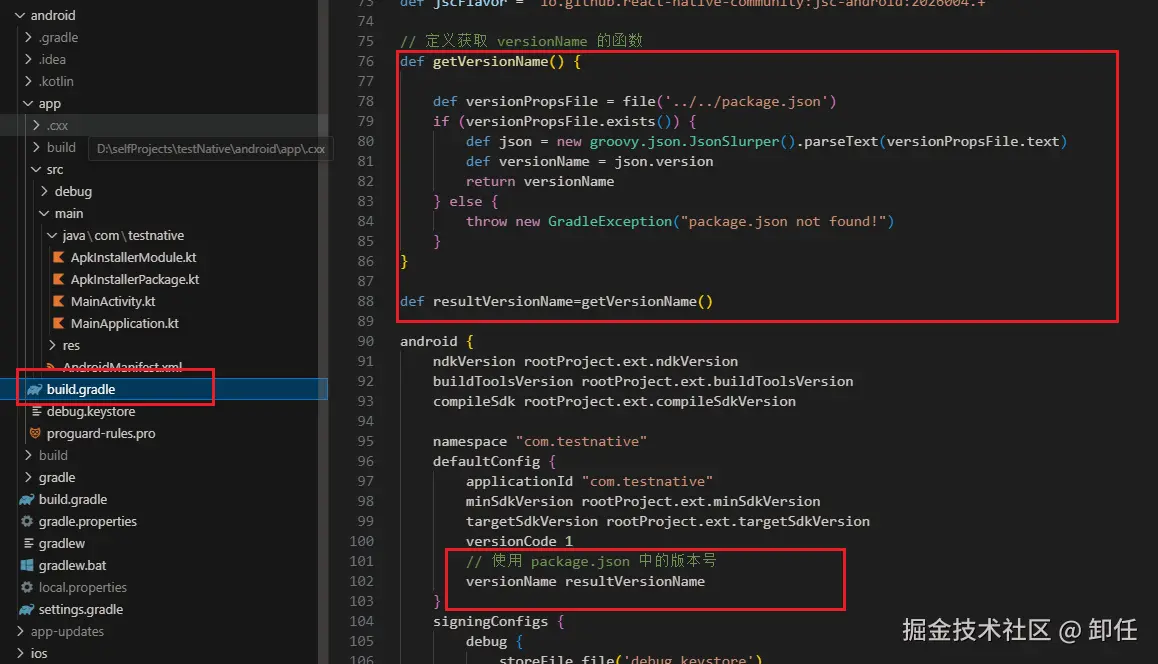Click 'buildToolsVersion' at start of line 92
The width and height of the screenshot is (1158, 664).
[503, 381]
